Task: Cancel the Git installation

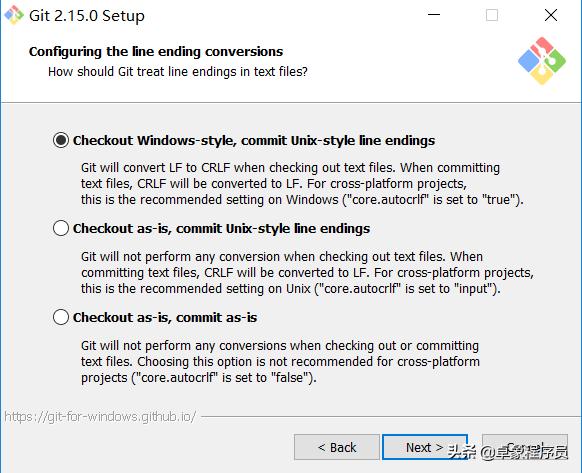Action: (525, 447)
